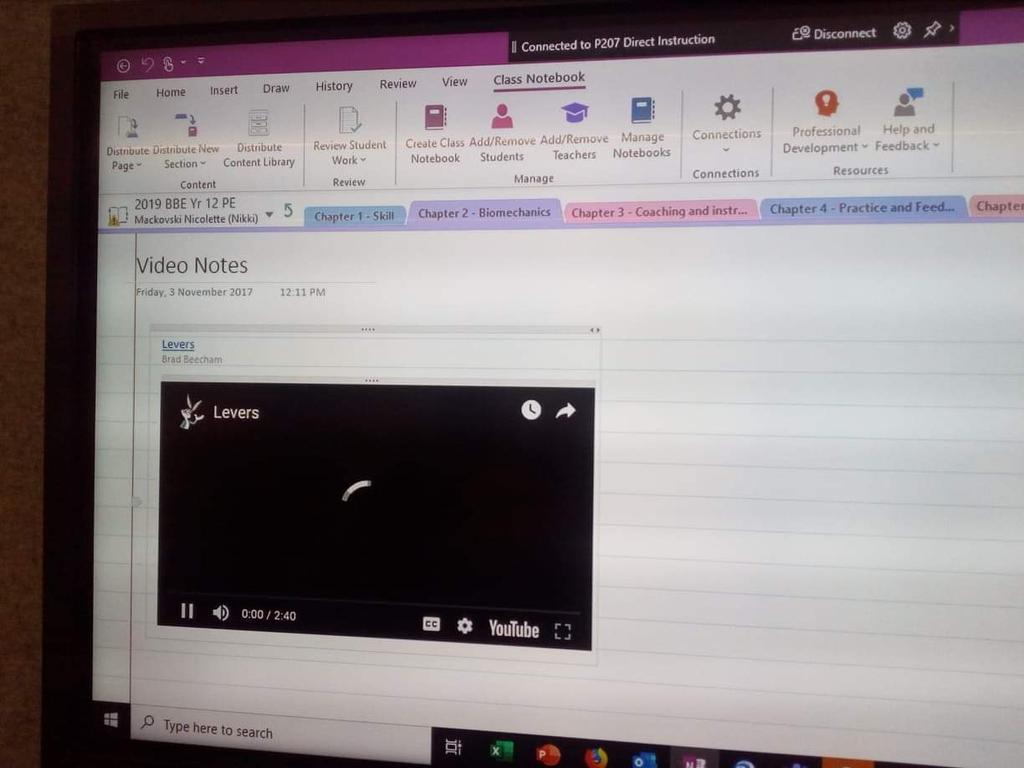Enter fullscreen on the Levers video
Image resolution: width=1024 pixels, height=768 pixels.
click(x=562, y=631)
